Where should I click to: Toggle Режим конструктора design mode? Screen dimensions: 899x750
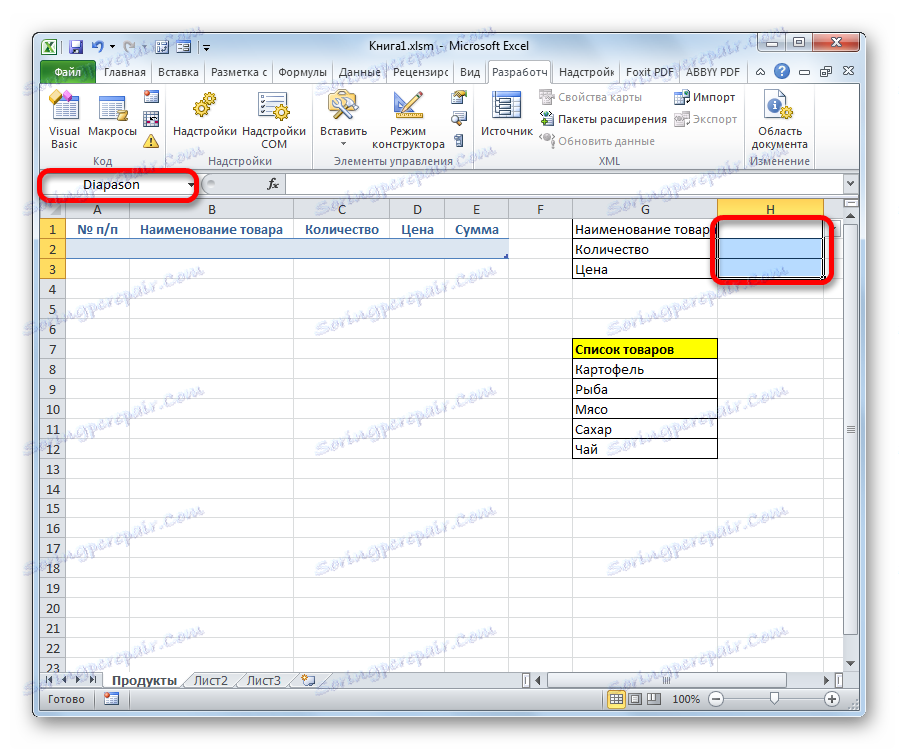coord(408,120)
